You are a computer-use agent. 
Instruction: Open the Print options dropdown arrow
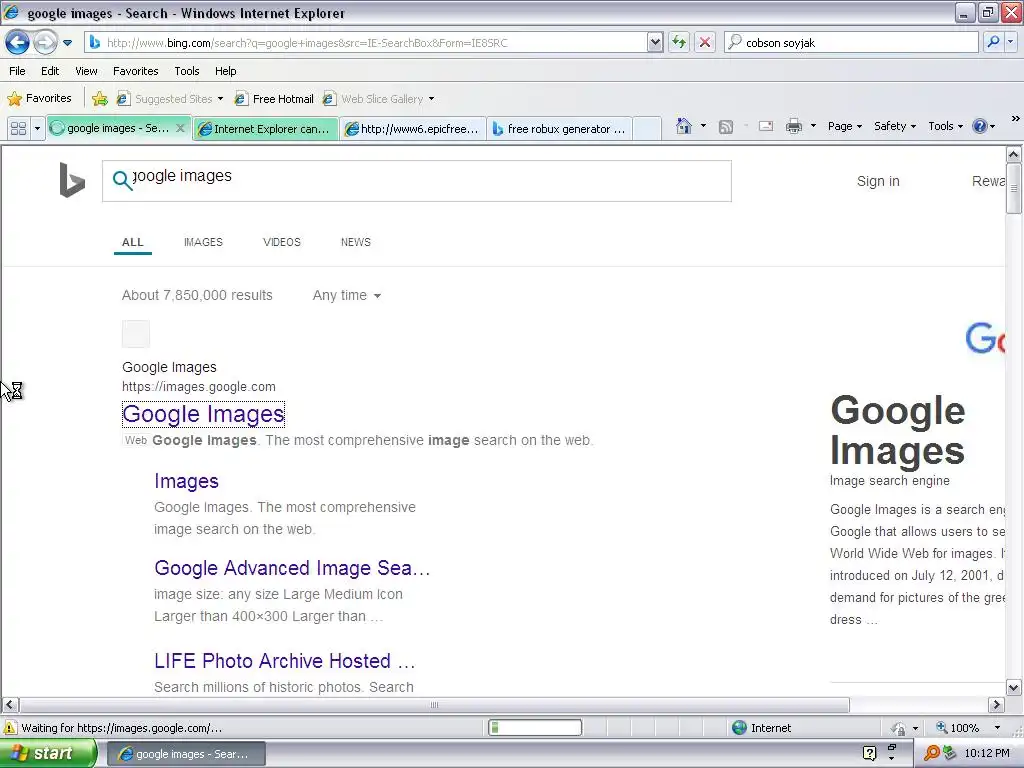point(813,126)
